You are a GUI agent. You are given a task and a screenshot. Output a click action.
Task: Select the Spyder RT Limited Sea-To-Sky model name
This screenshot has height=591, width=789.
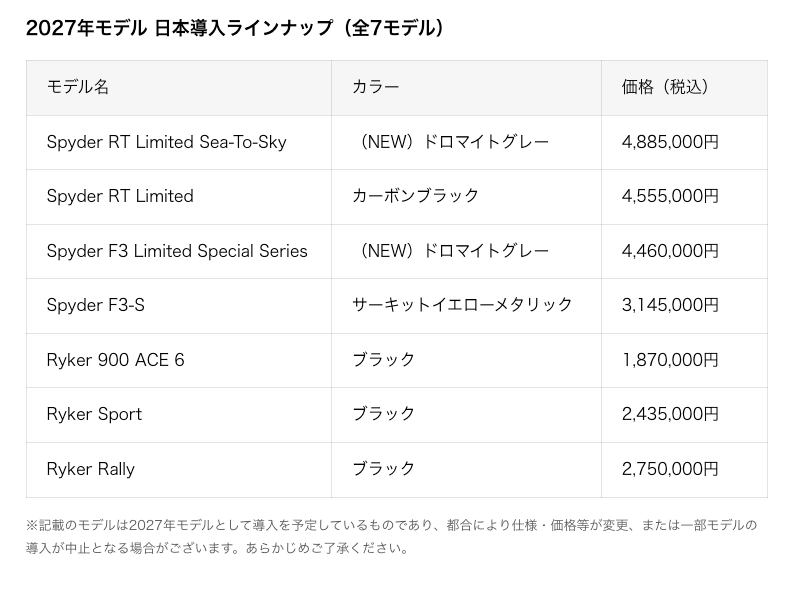(167, 142)
